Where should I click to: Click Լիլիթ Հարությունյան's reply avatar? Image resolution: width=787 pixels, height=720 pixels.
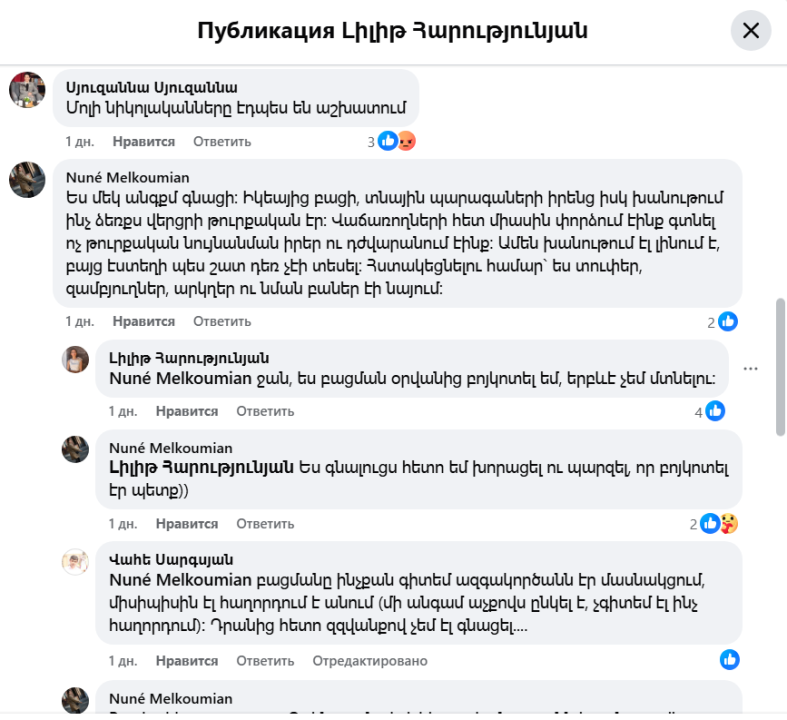pyautogui.click(x=76, y=359)
